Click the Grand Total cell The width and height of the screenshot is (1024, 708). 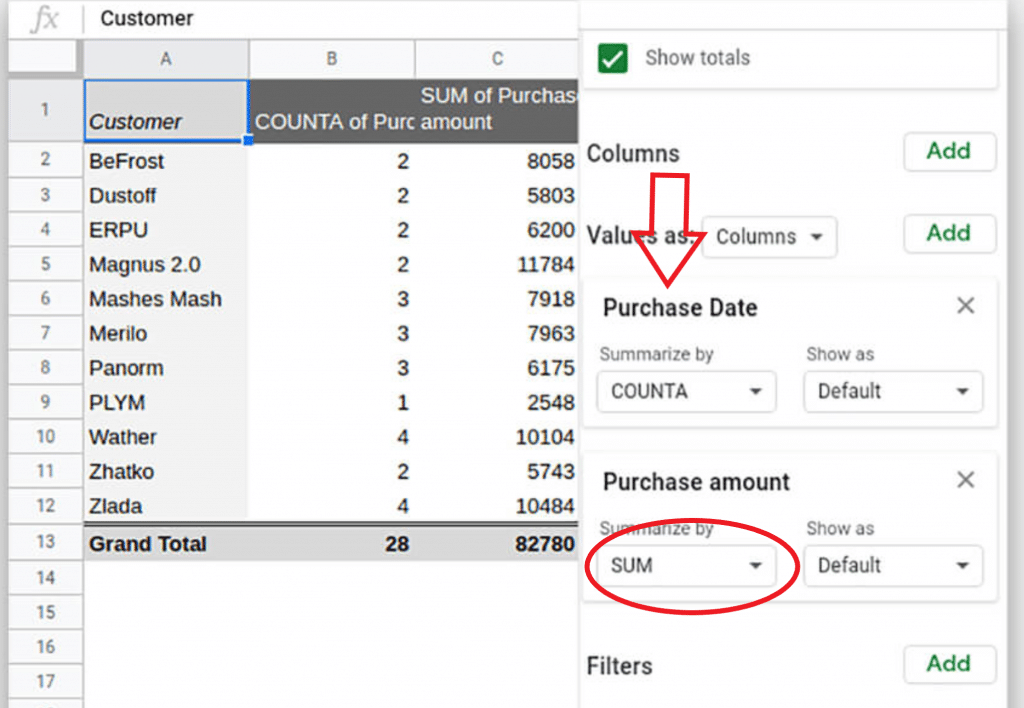(166, 544)
